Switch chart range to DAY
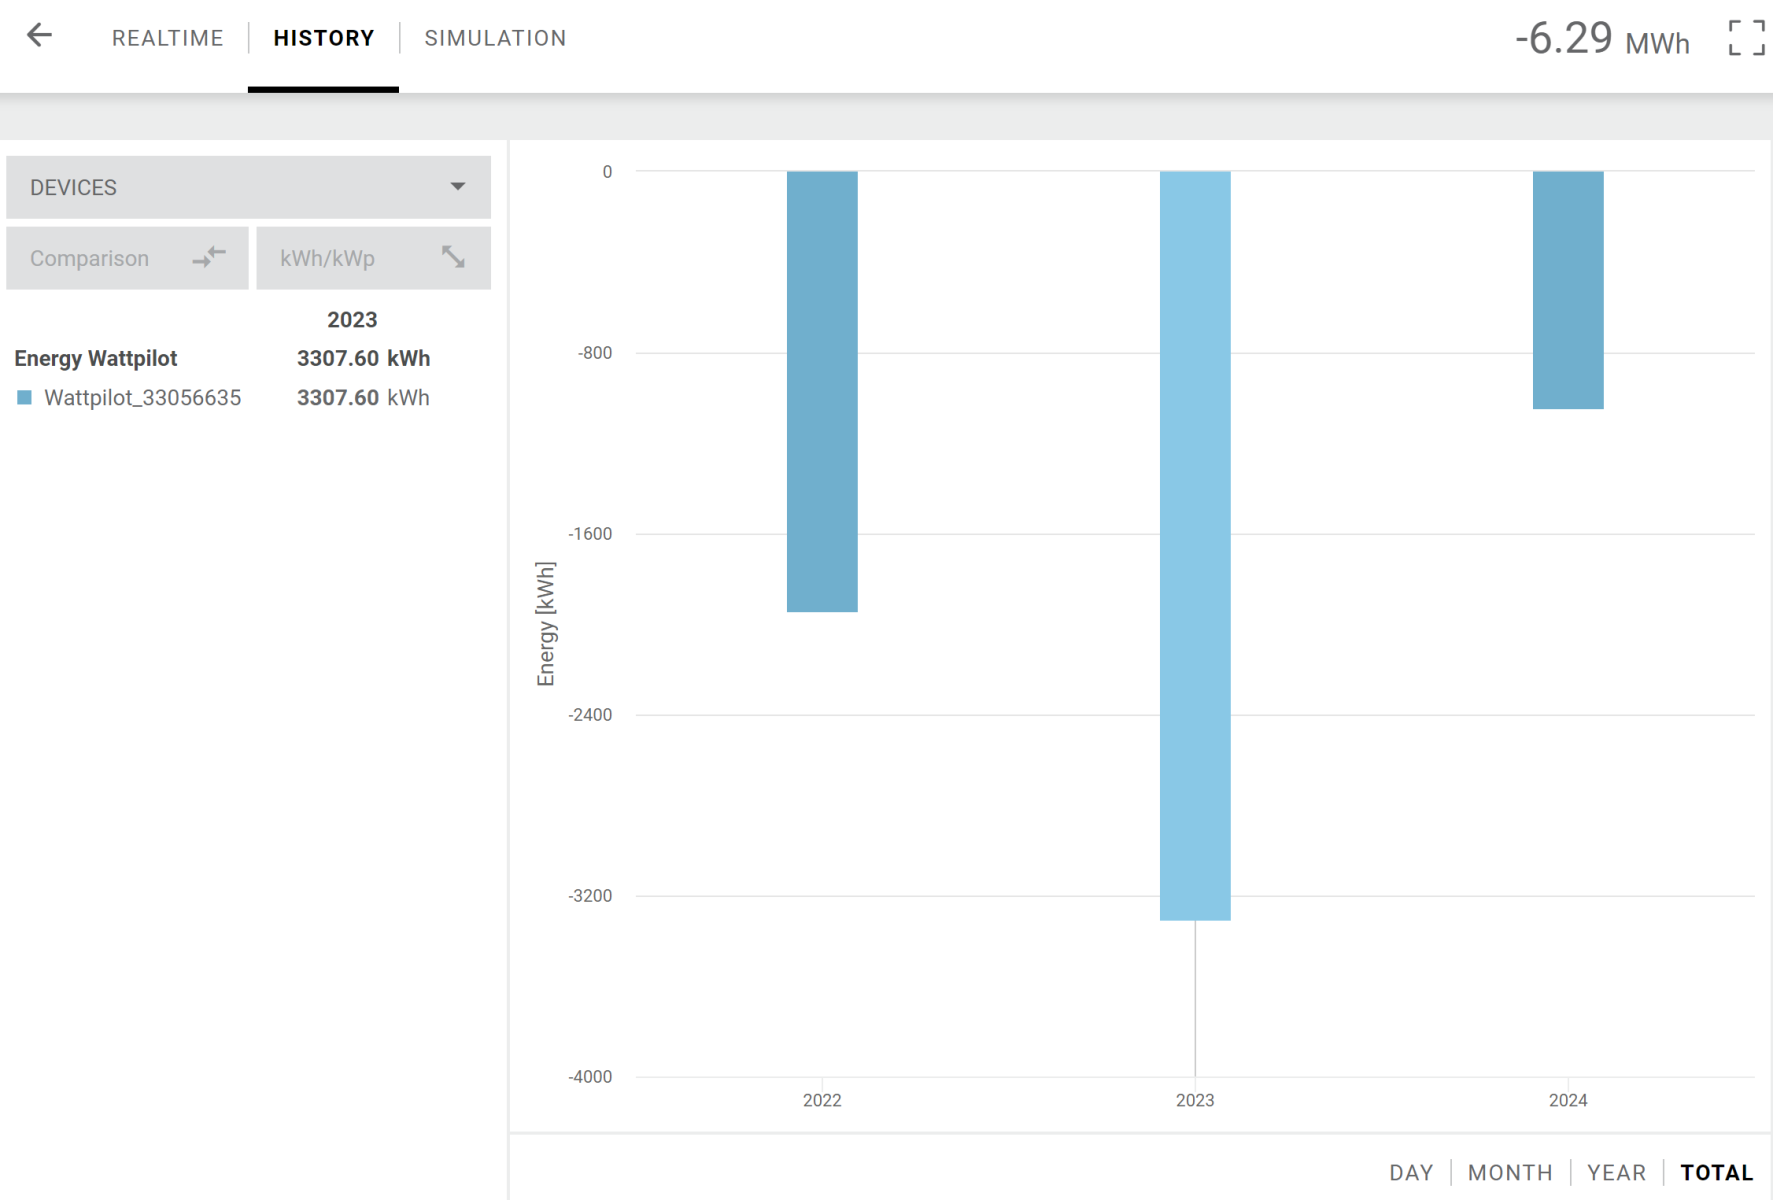Image resolution: width=1773 pixels, height=1200 pixels. point(1410,1172)
